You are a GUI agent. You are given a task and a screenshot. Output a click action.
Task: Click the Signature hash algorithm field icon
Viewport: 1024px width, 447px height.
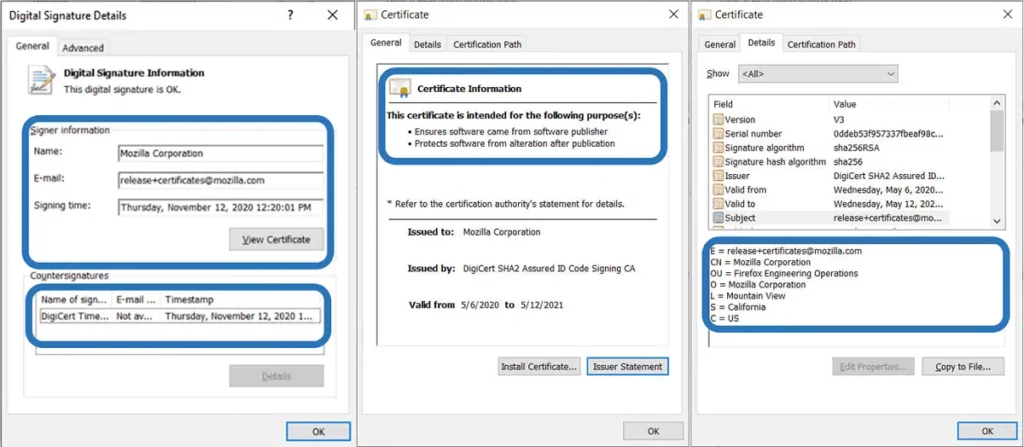pyautogui.click(x=718, y=161)
